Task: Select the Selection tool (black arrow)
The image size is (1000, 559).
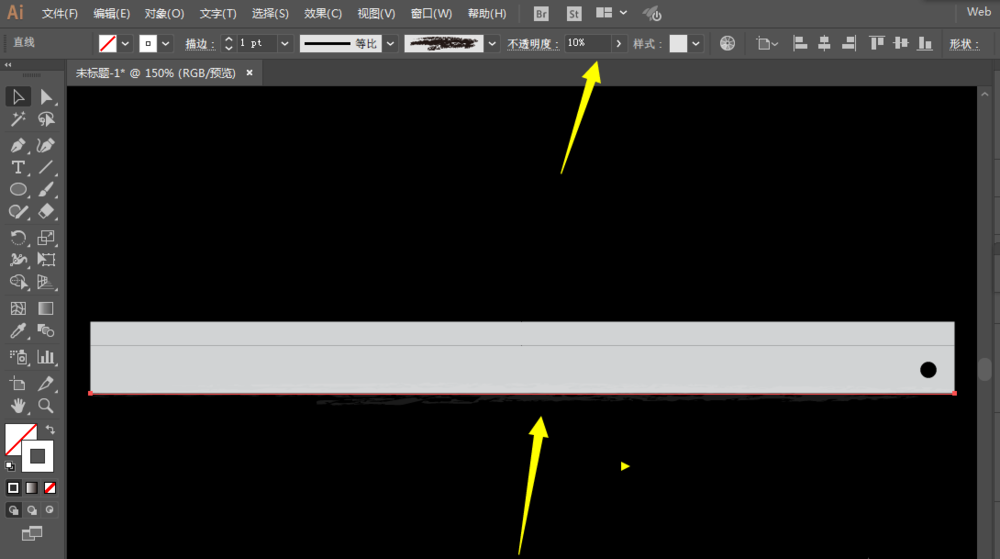Action: [18, 97]
